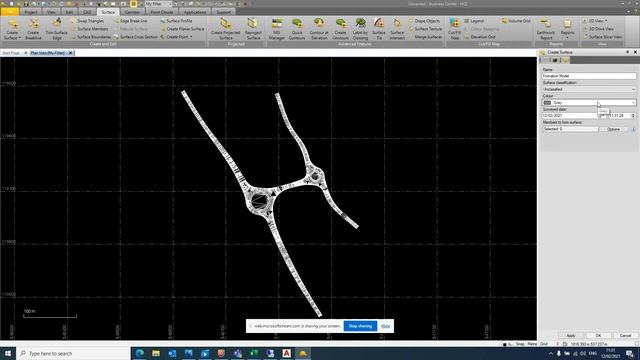Switch to the Applications ribbon tab
Viewport: 640px width, 360px height.
tap(195, 12)
